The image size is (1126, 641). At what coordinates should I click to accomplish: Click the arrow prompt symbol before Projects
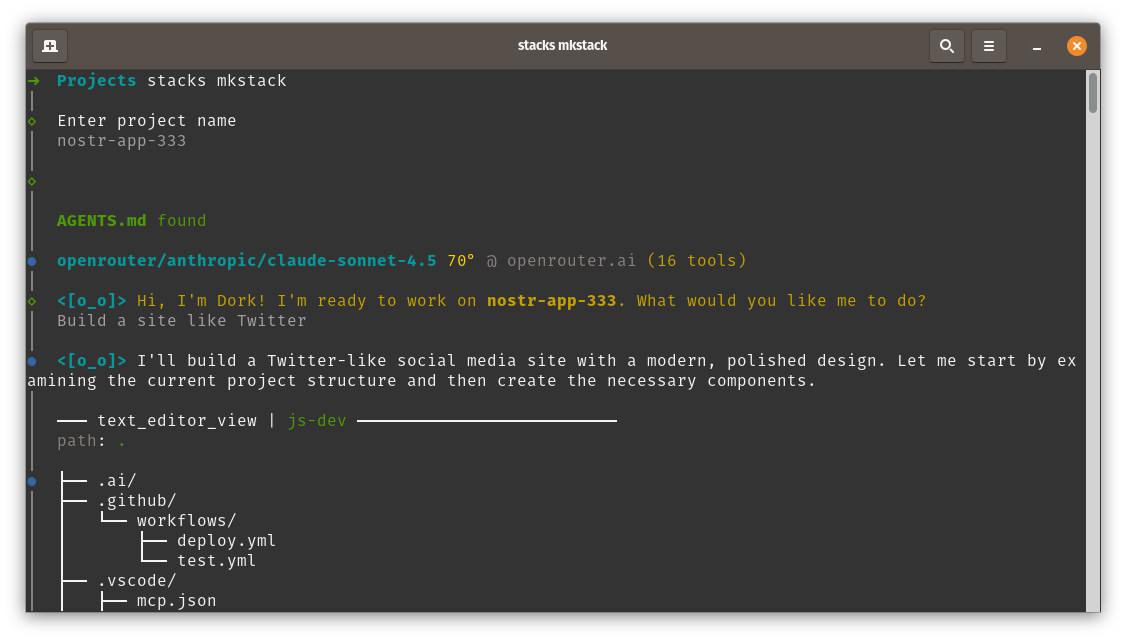[x=34, y=80]
